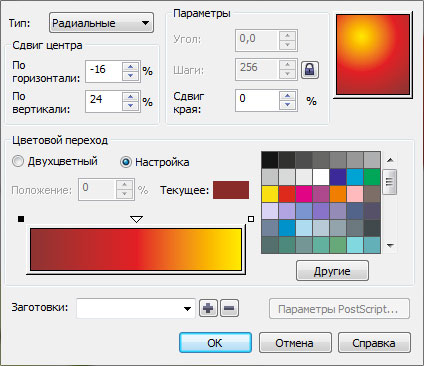The image size is (424, 366).
Task: Pick the cyan blue swatch in second row
Action: pos(355,177)
